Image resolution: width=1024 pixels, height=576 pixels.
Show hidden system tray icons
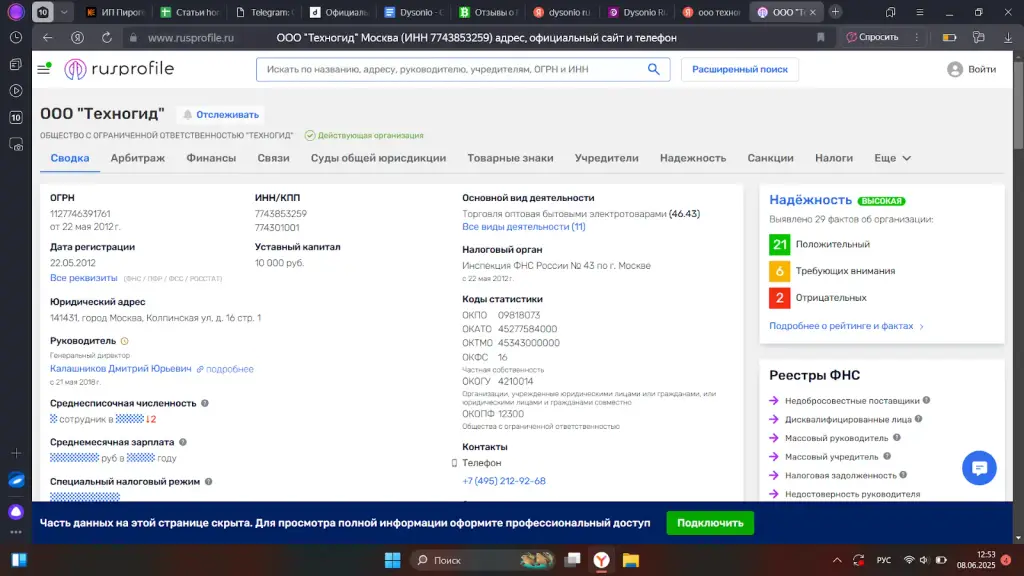point(837,560)
